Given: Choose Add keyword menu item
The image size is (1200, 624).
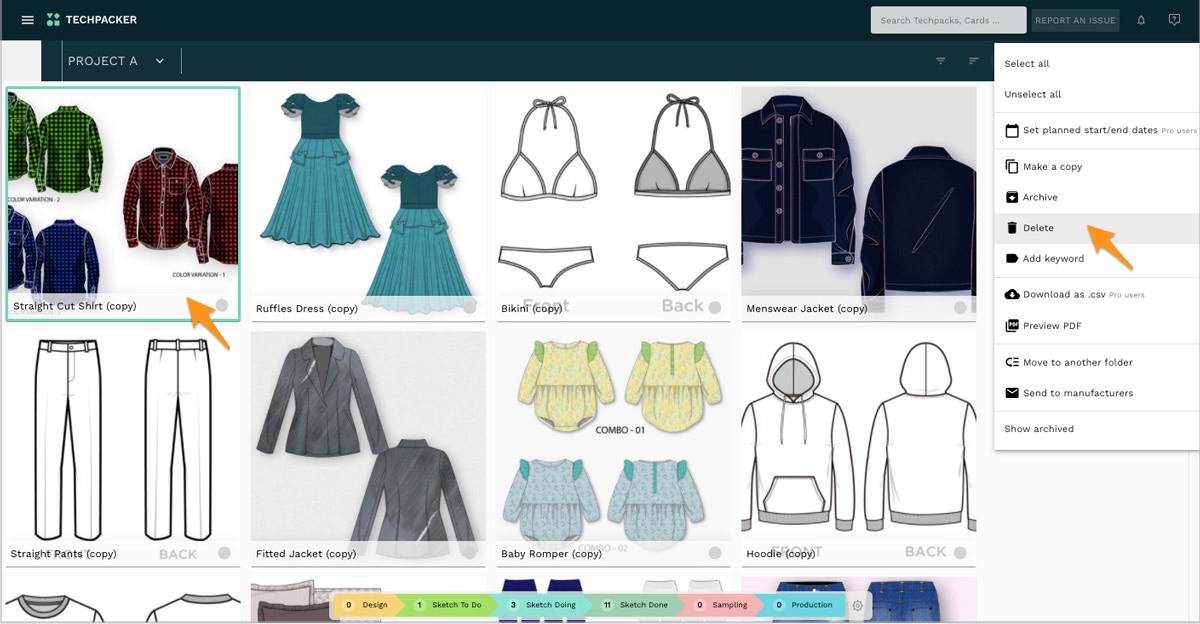Looking at the screenshot, I should click(x=1097, y=258).
